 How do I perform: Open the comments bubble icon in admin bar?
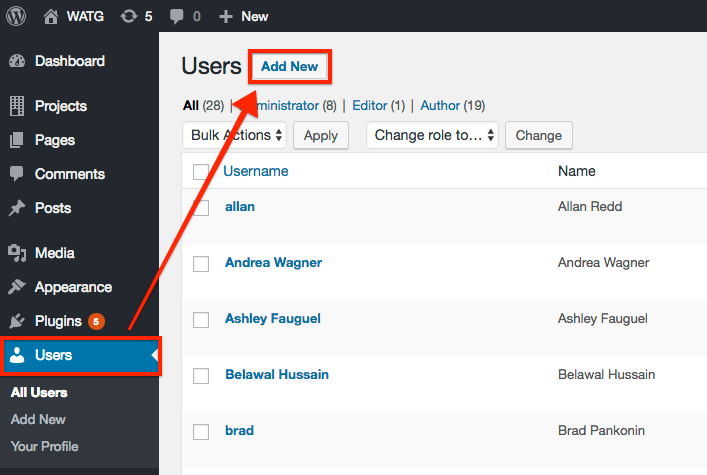(176, 16)
